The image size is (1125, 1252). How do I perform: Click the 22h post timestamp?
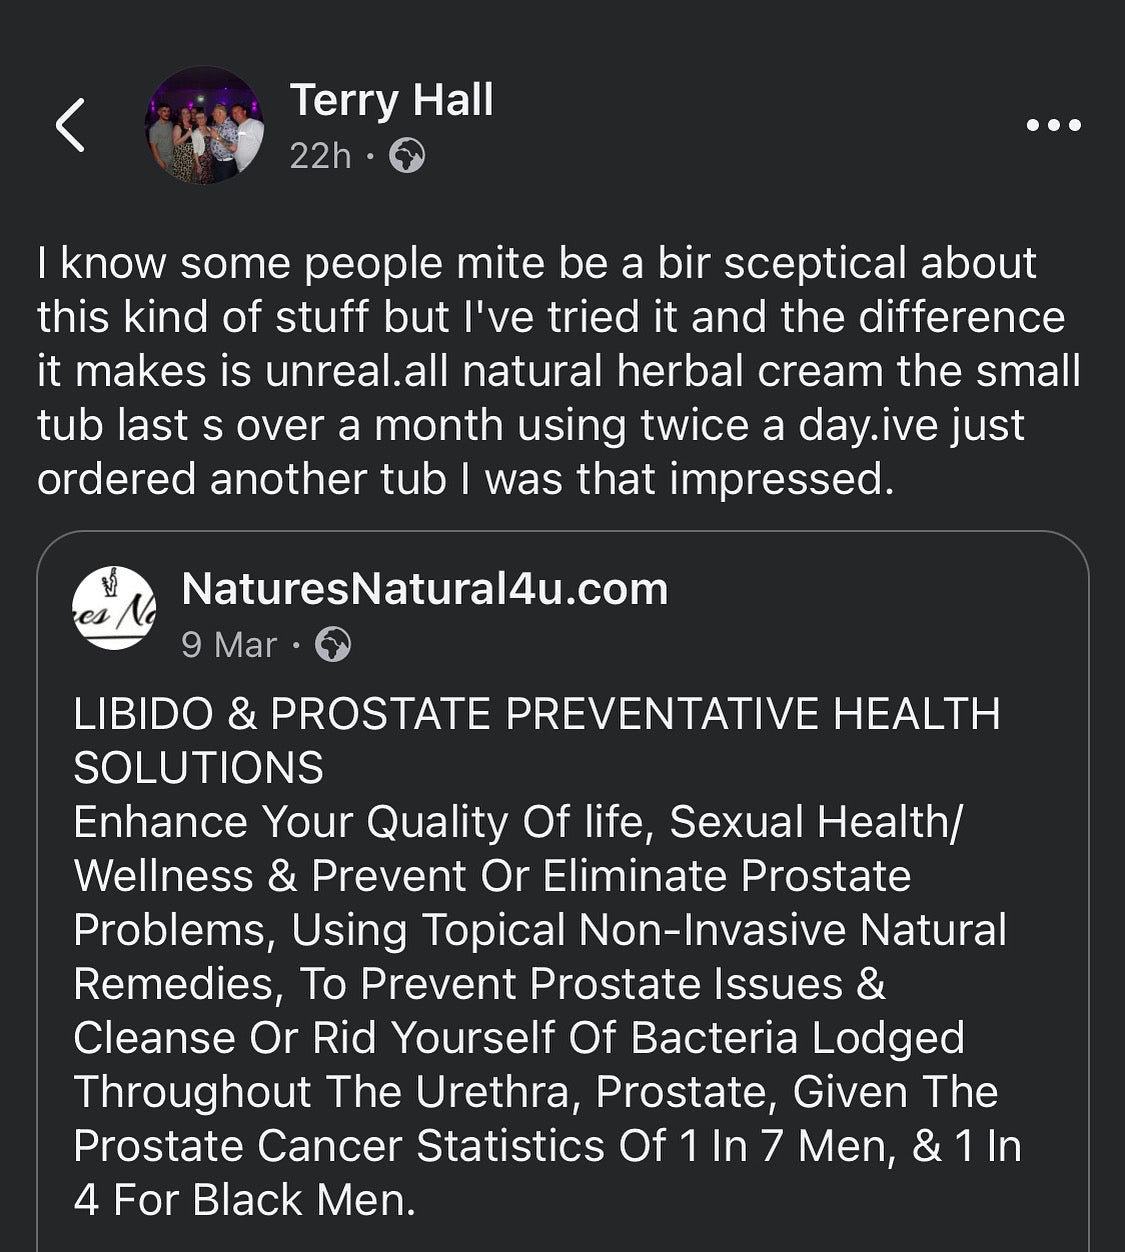pyautogui.click(x=320, y=156)
